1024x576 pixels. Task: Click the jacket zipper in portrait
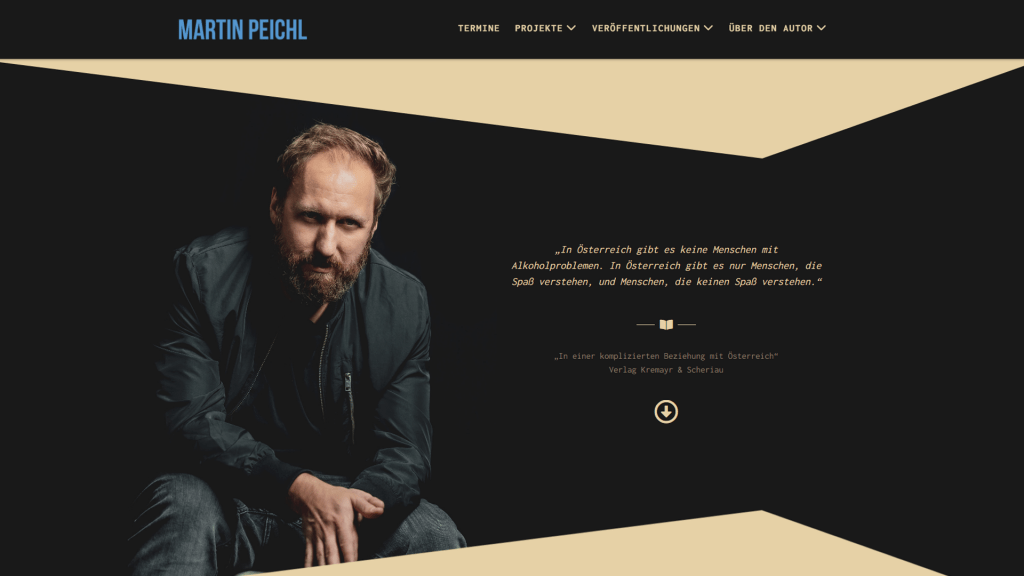click(x=349, y=395)
